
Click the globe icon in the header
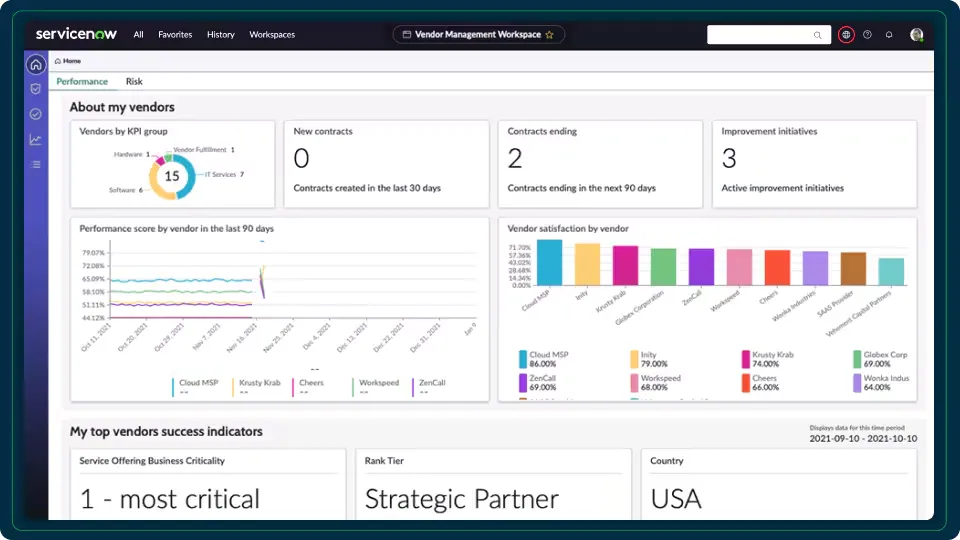846,35
